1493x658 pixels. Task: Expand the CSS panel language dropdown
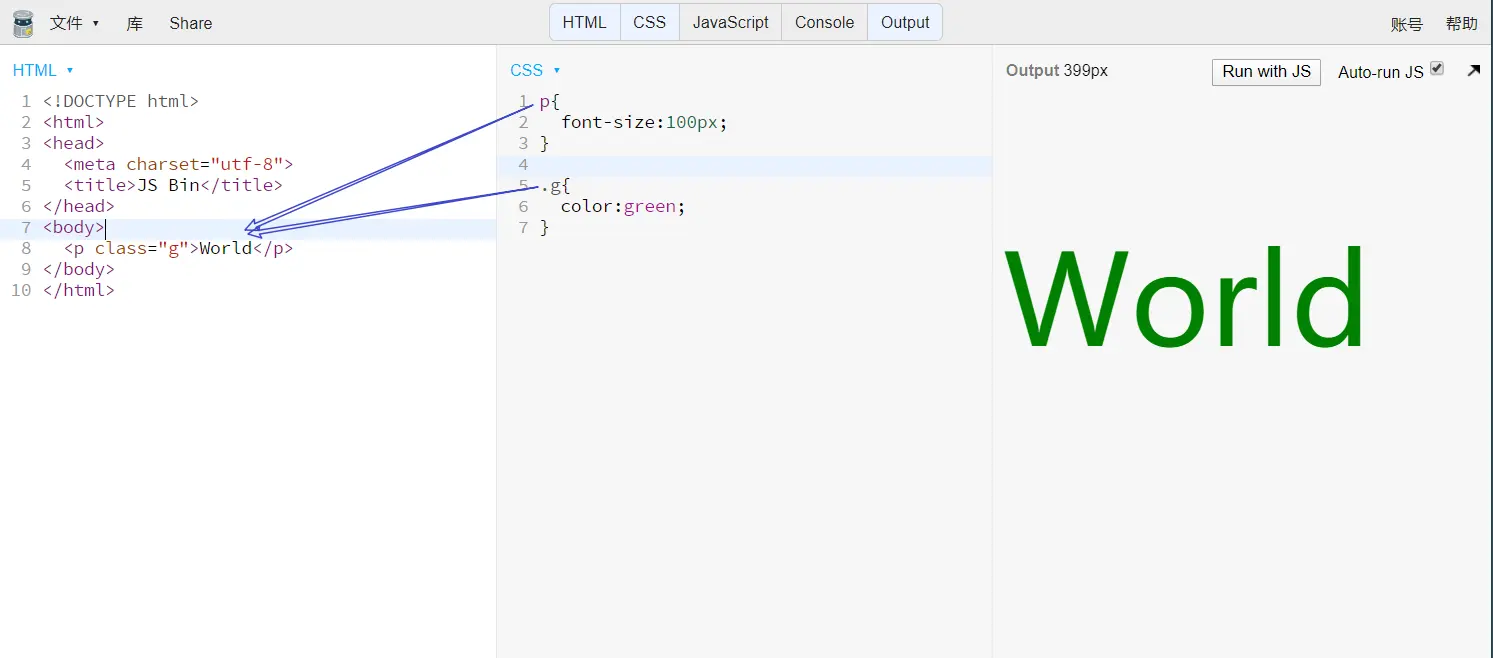(535, 70)
